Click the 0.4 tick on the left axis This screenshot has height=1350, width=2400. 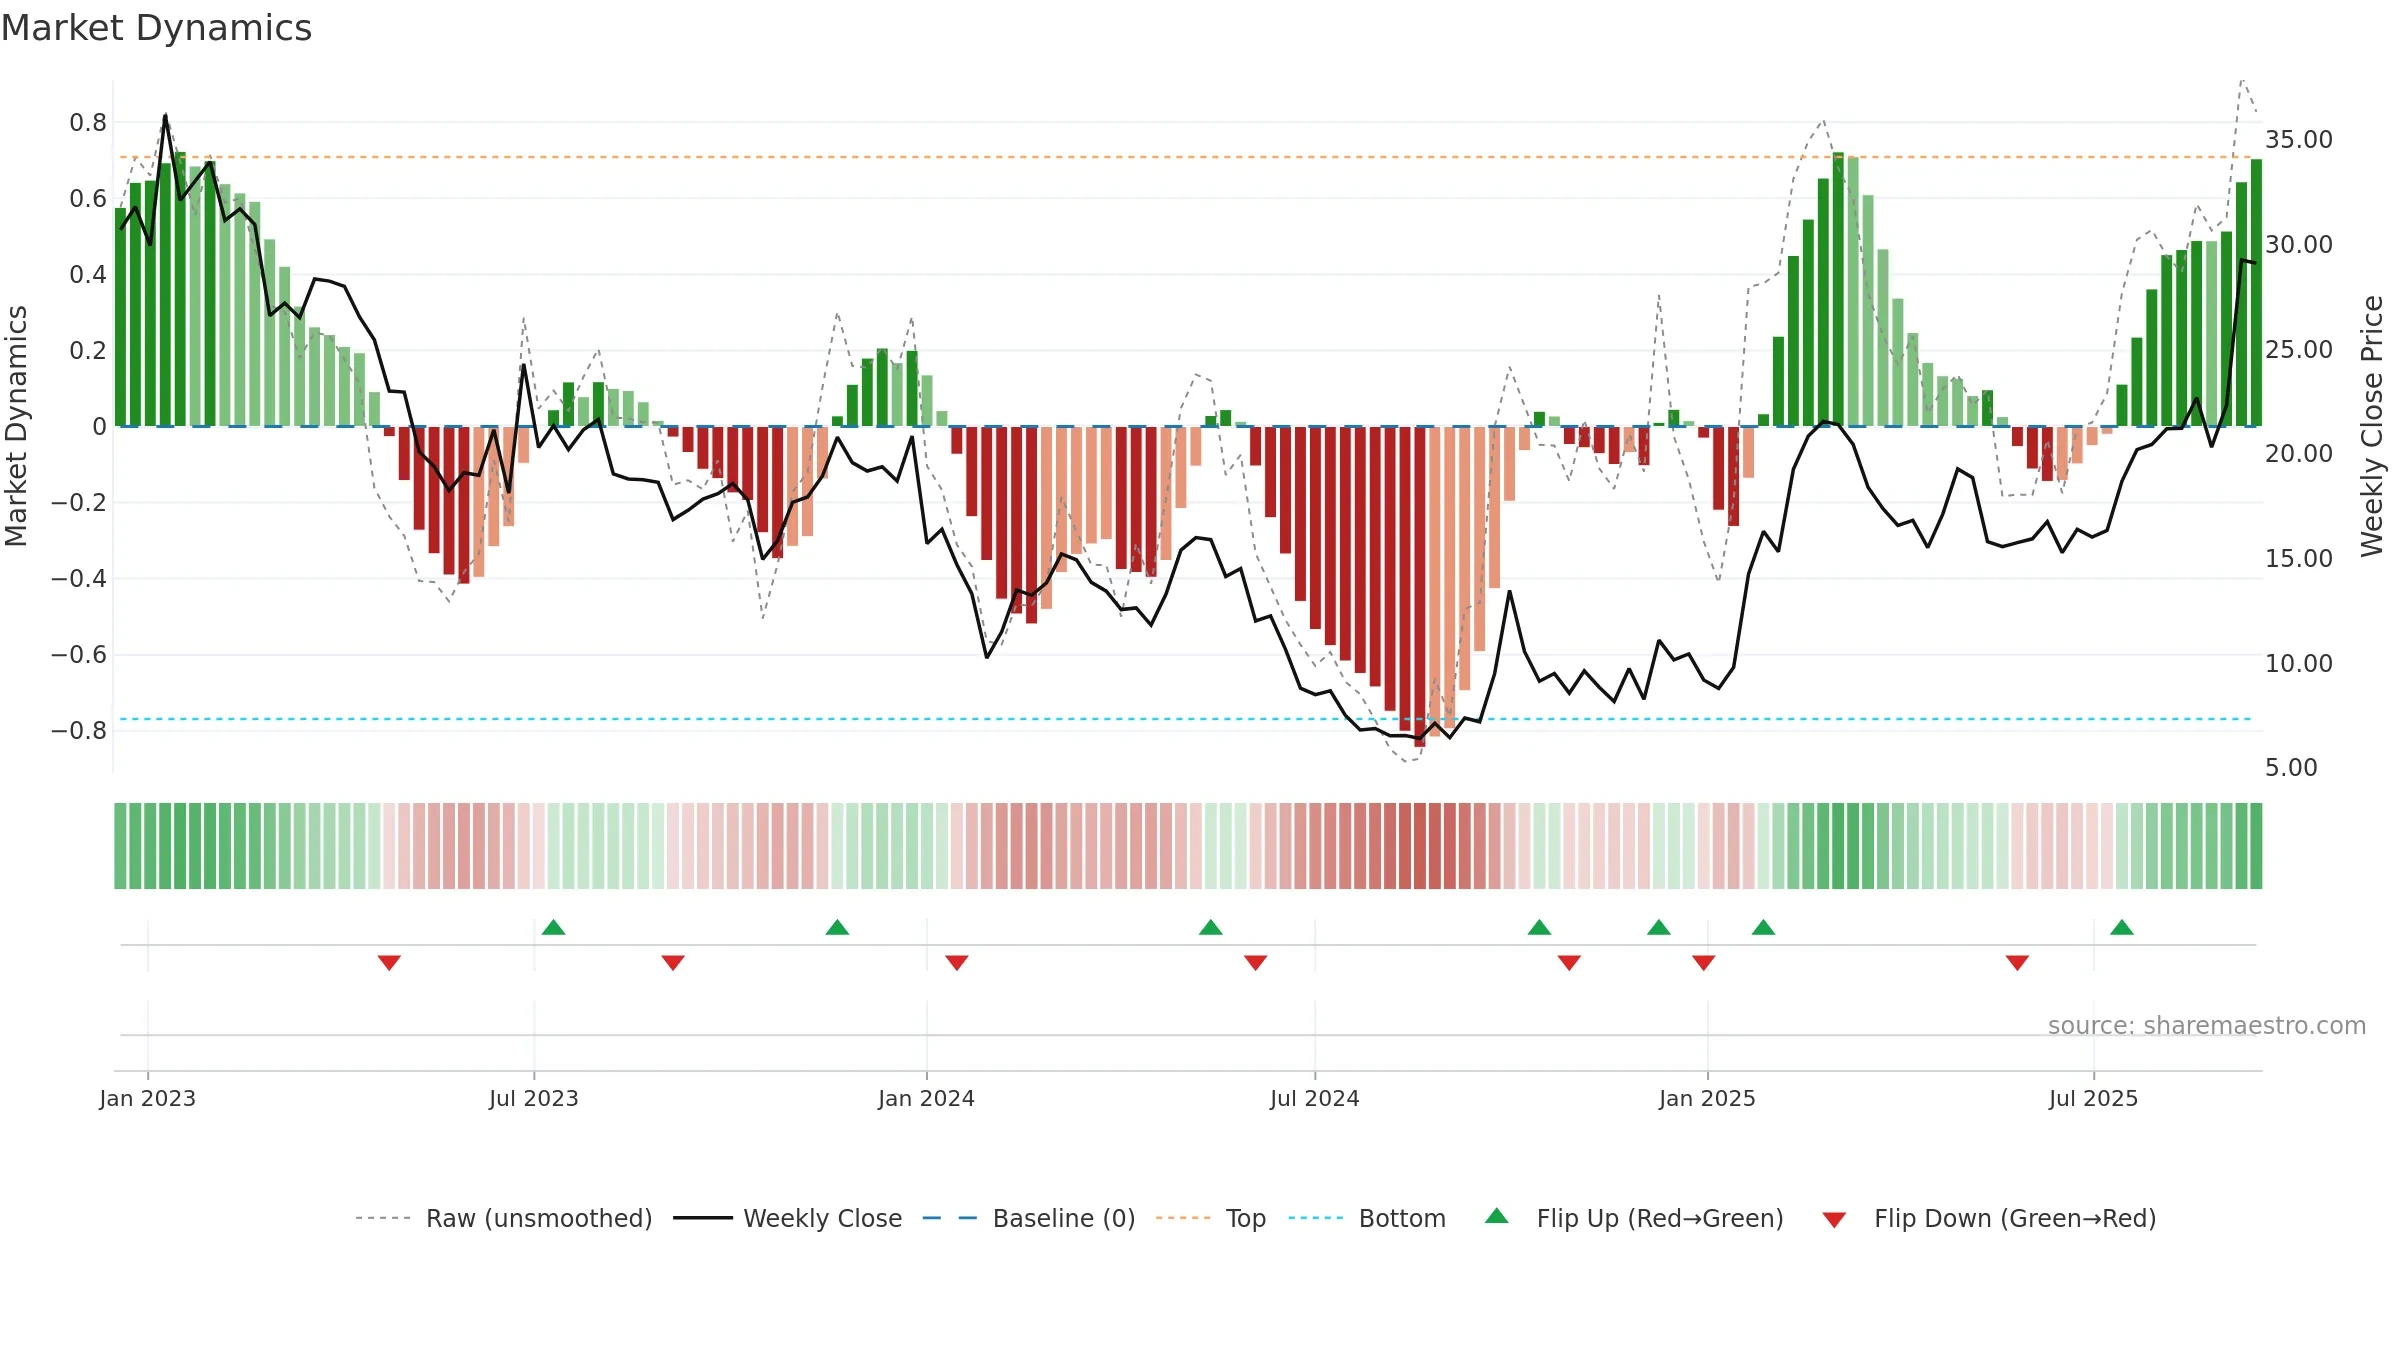point(88,275)
